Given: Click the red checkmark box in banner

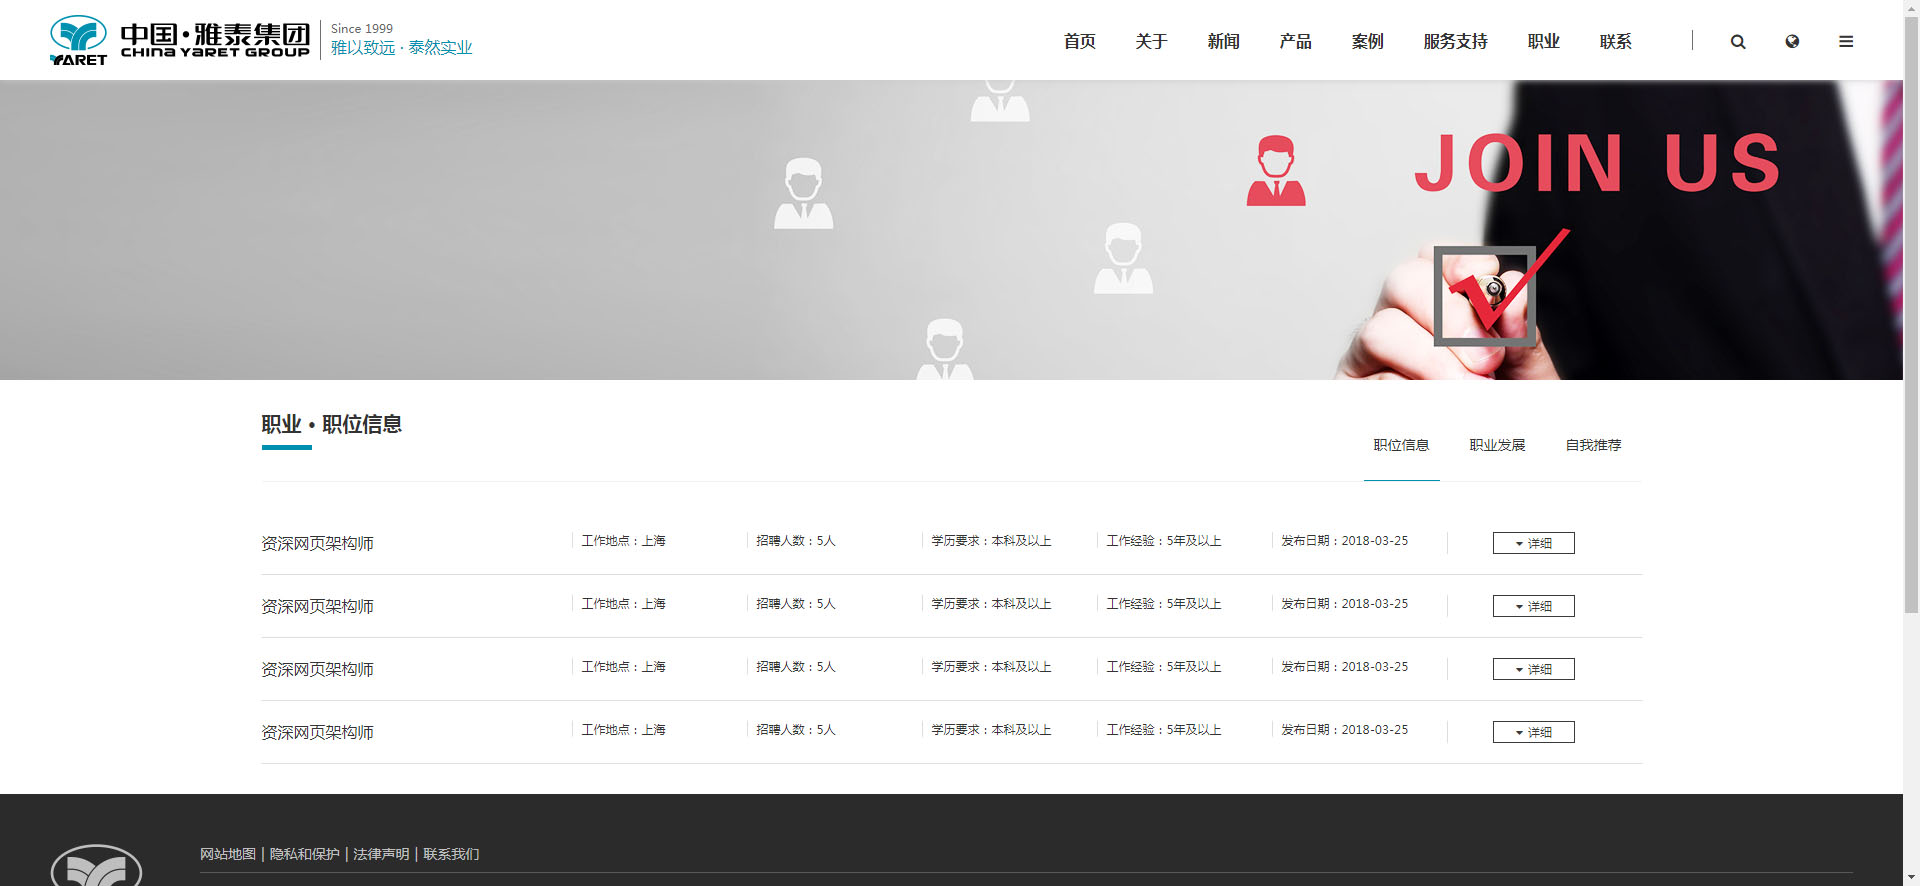Looking at the screenshot, I should click(1485, 296).
